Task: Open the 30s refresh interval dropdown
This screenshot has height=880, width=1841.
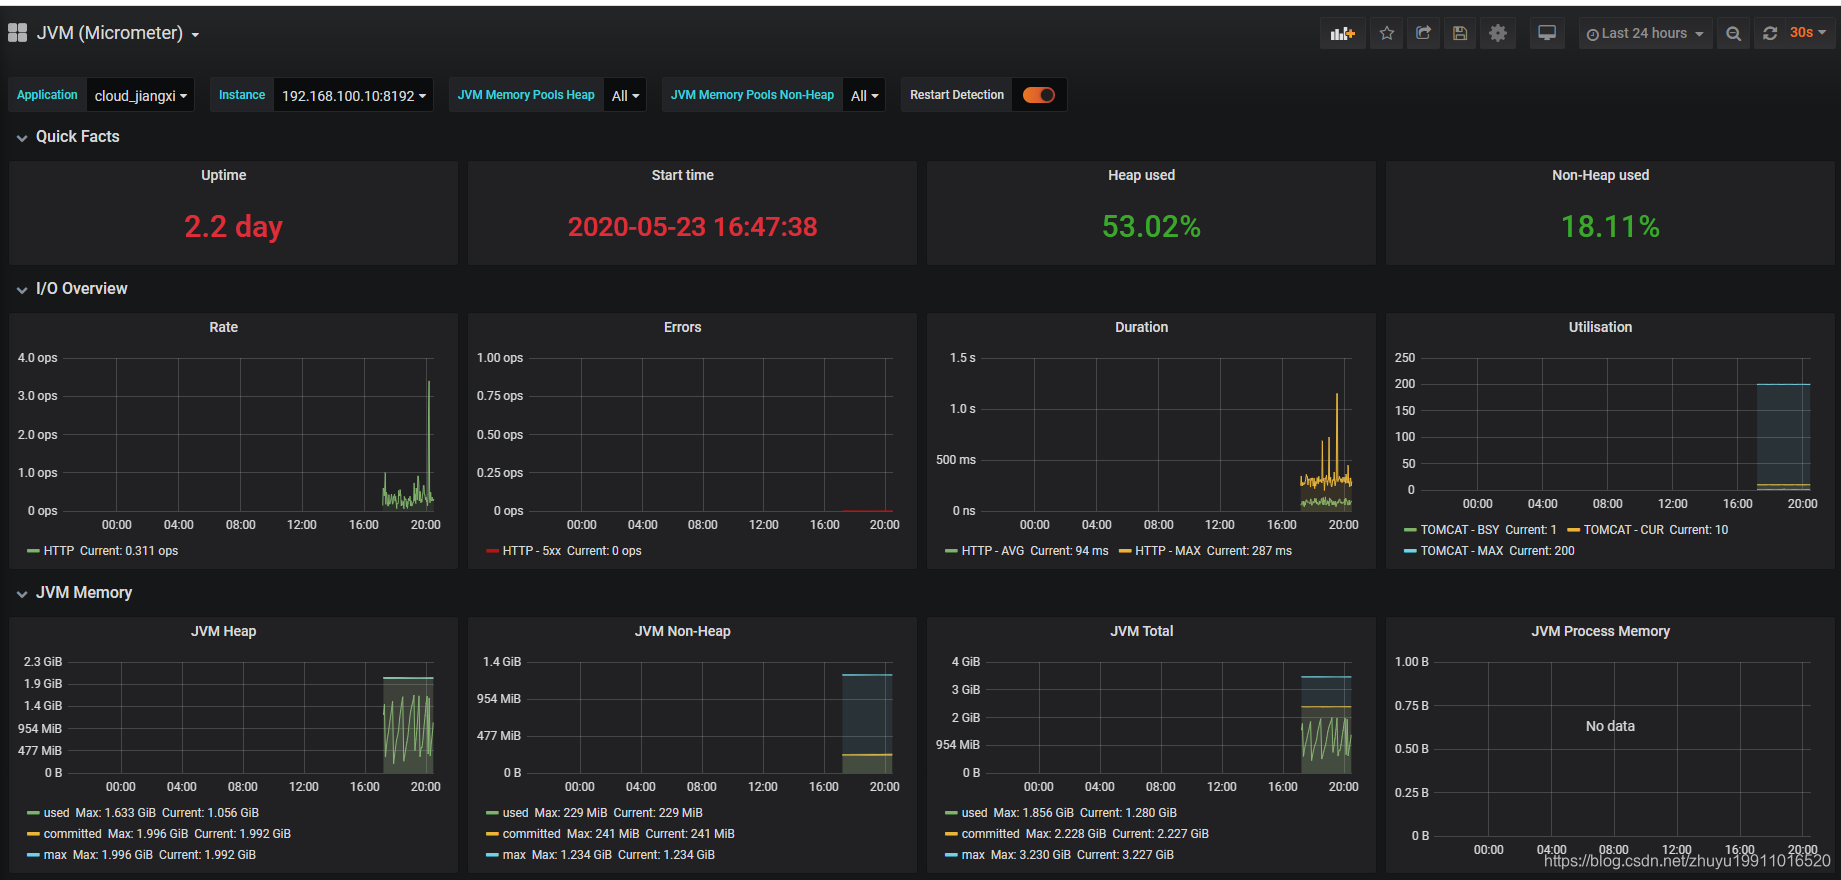Action: pyautogui.click(x=1808, y=33)
